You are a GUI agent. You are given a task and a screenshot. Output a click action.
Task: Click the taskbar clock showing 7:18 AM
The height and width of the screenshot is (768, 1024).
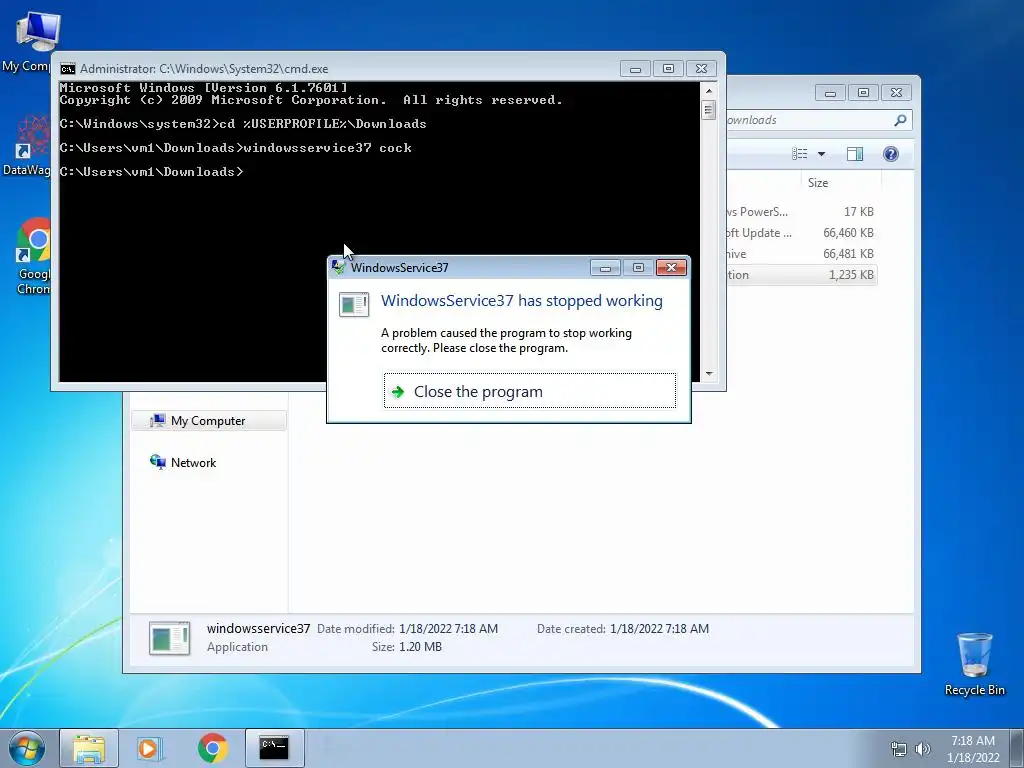[973, 748]
